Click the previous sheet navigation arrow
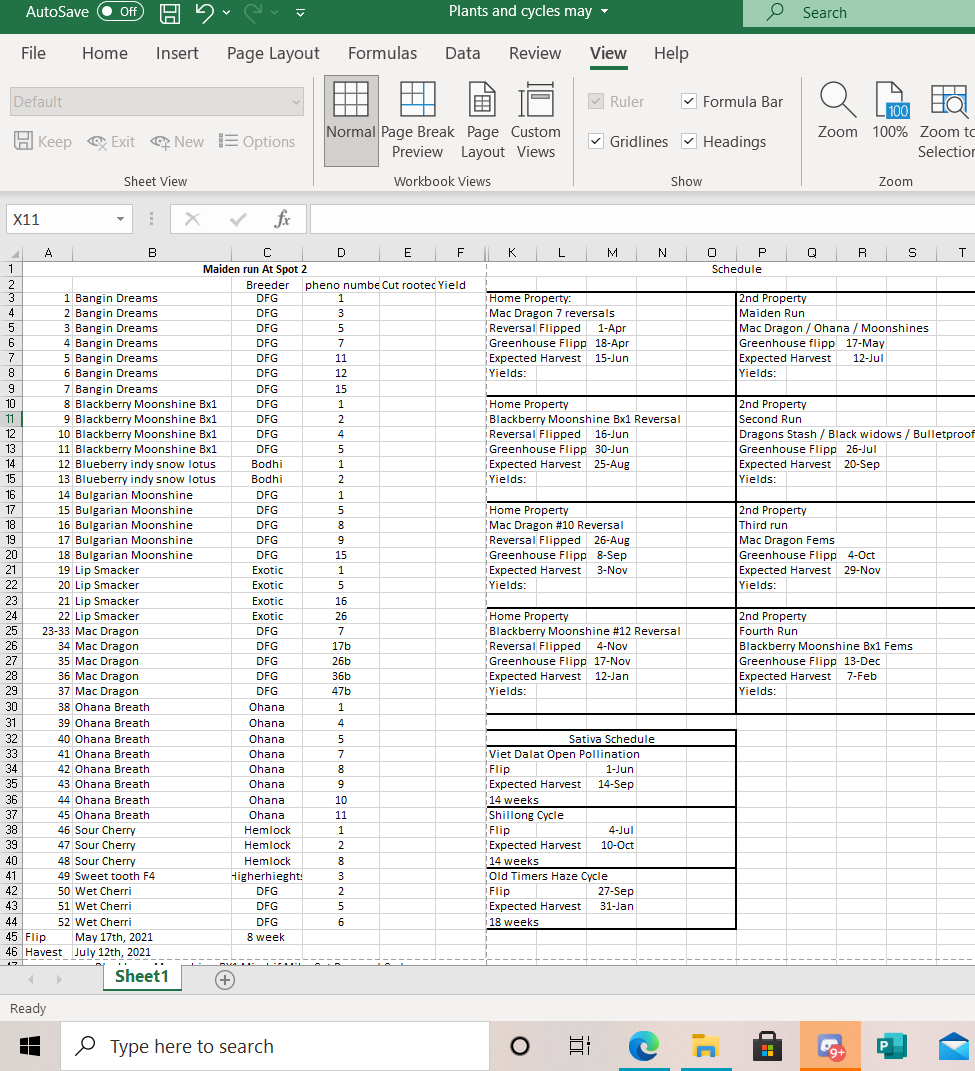 tap(31, 979)
